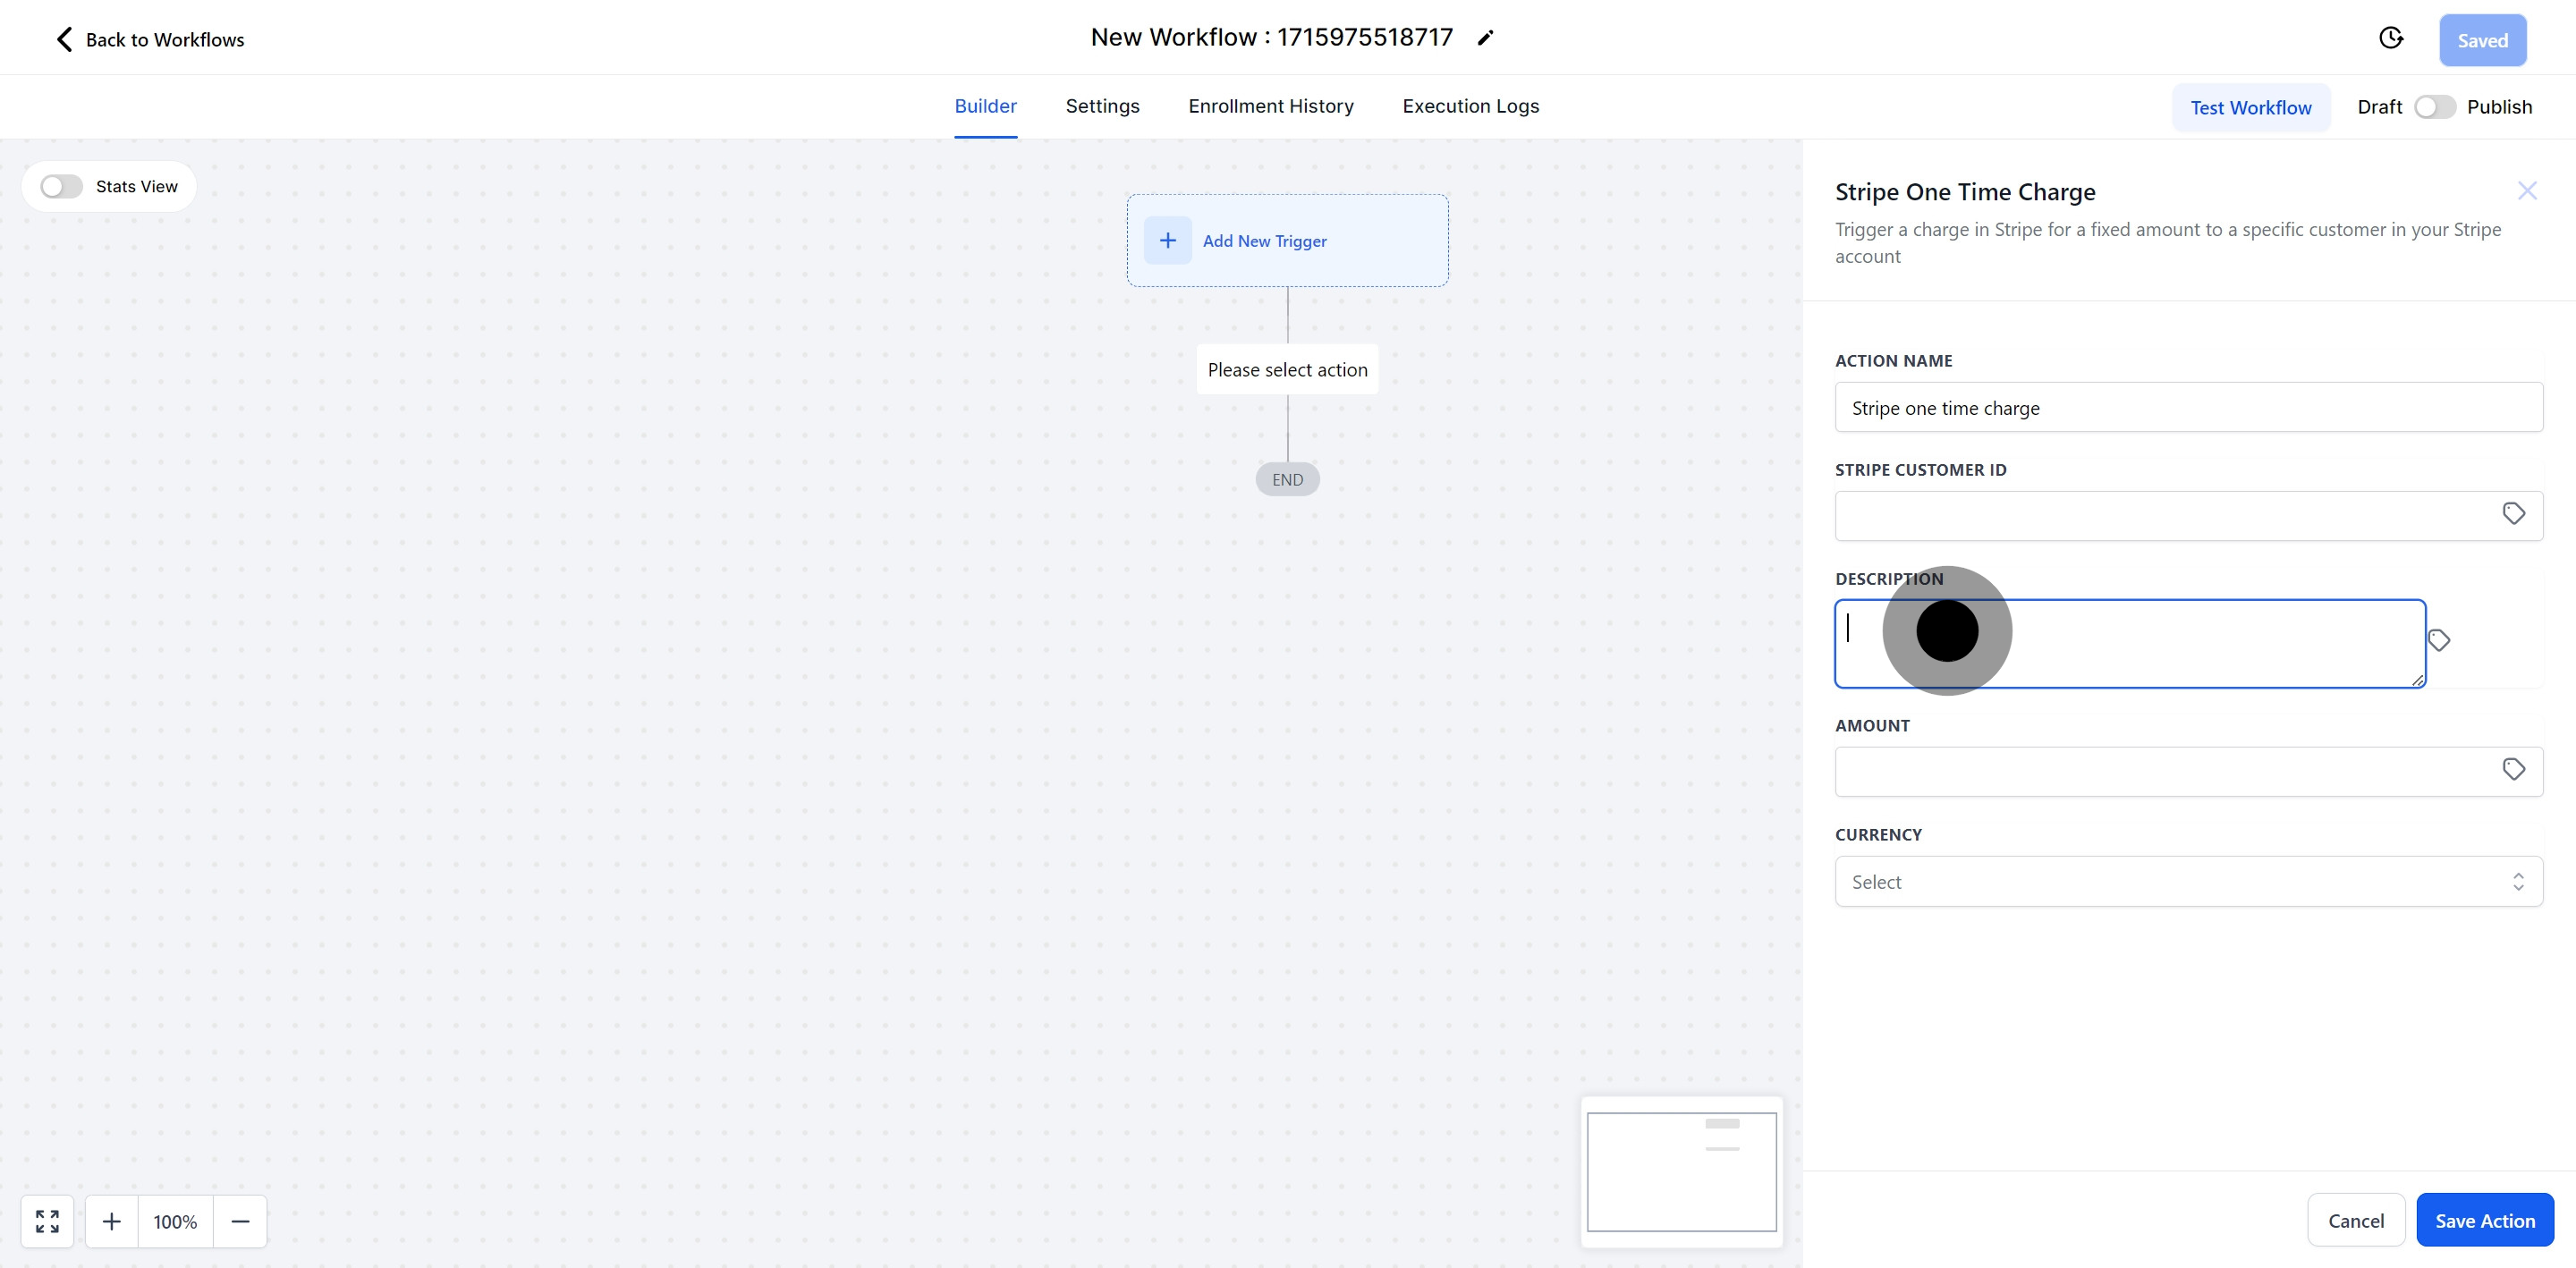This screenshot has height=1268, width=2576.
Task: Switch to the Settings tab
Action: point(1102,106)
